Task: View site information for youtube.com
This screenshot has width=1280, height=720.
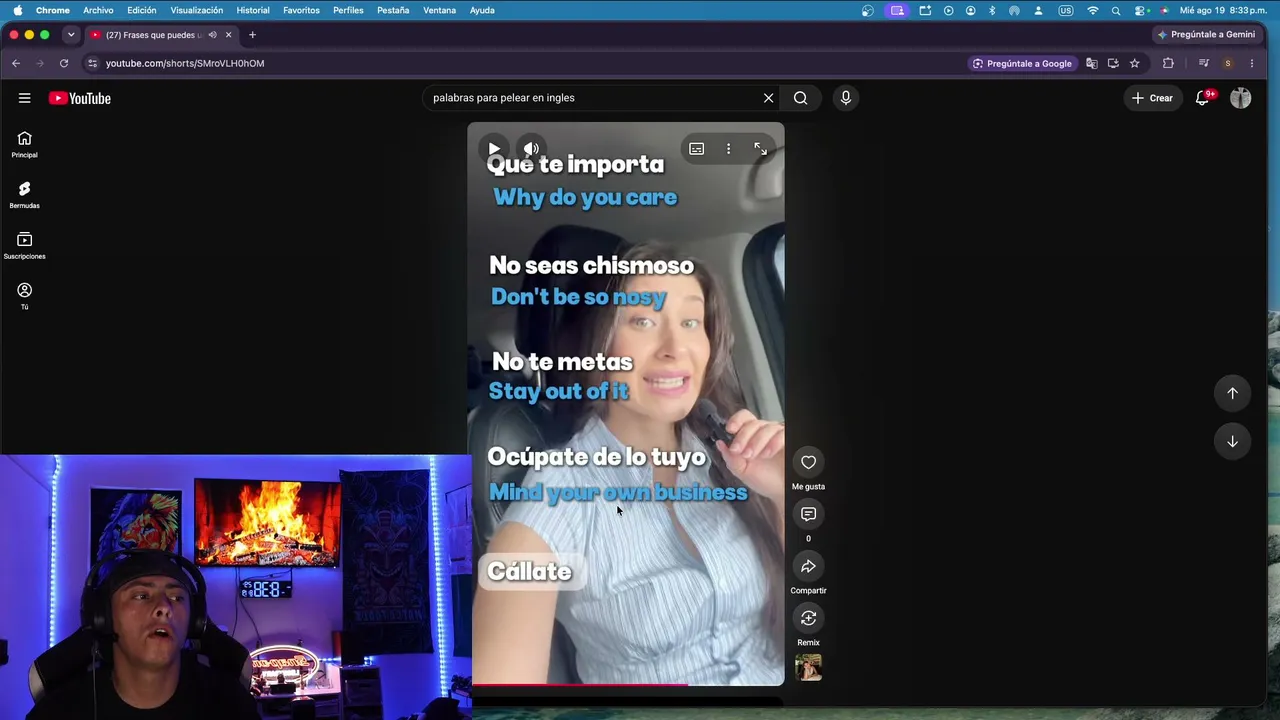Action: point(92,63)
